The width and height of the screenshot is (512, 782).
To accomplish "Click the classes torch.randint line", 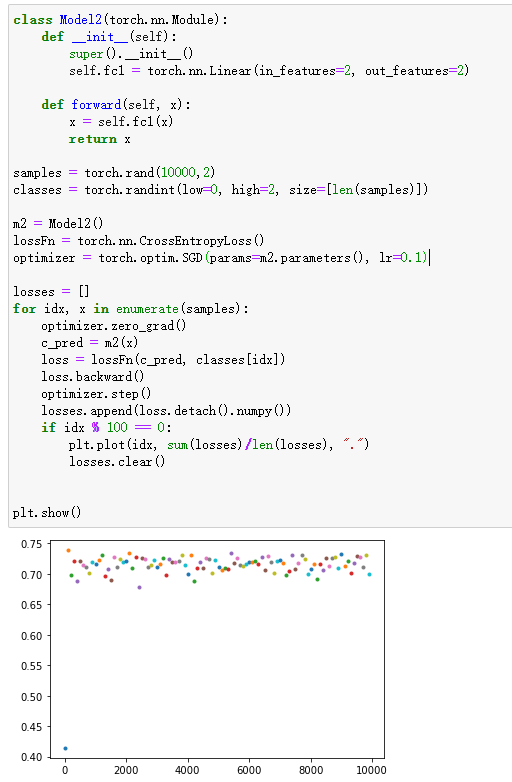I will [x=220, y=190].
